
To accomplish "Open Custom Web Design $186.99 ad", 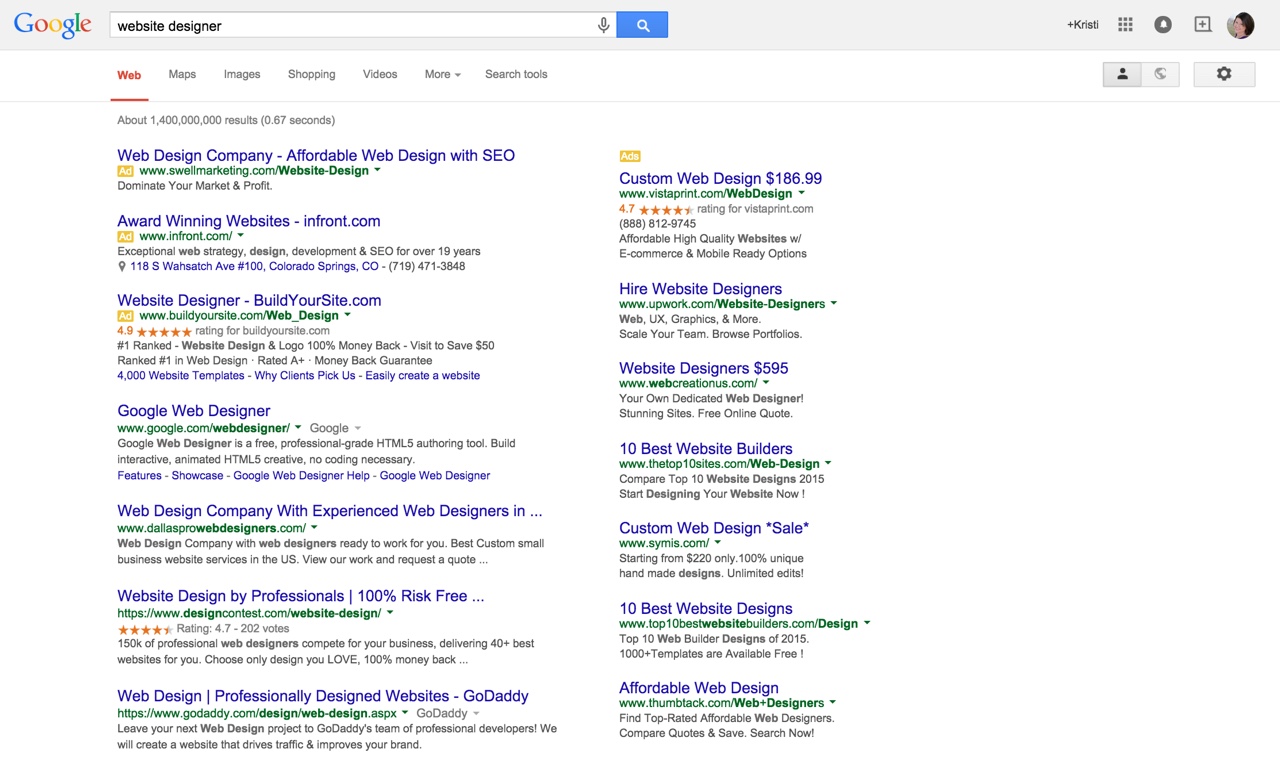I will coord(720,179).
